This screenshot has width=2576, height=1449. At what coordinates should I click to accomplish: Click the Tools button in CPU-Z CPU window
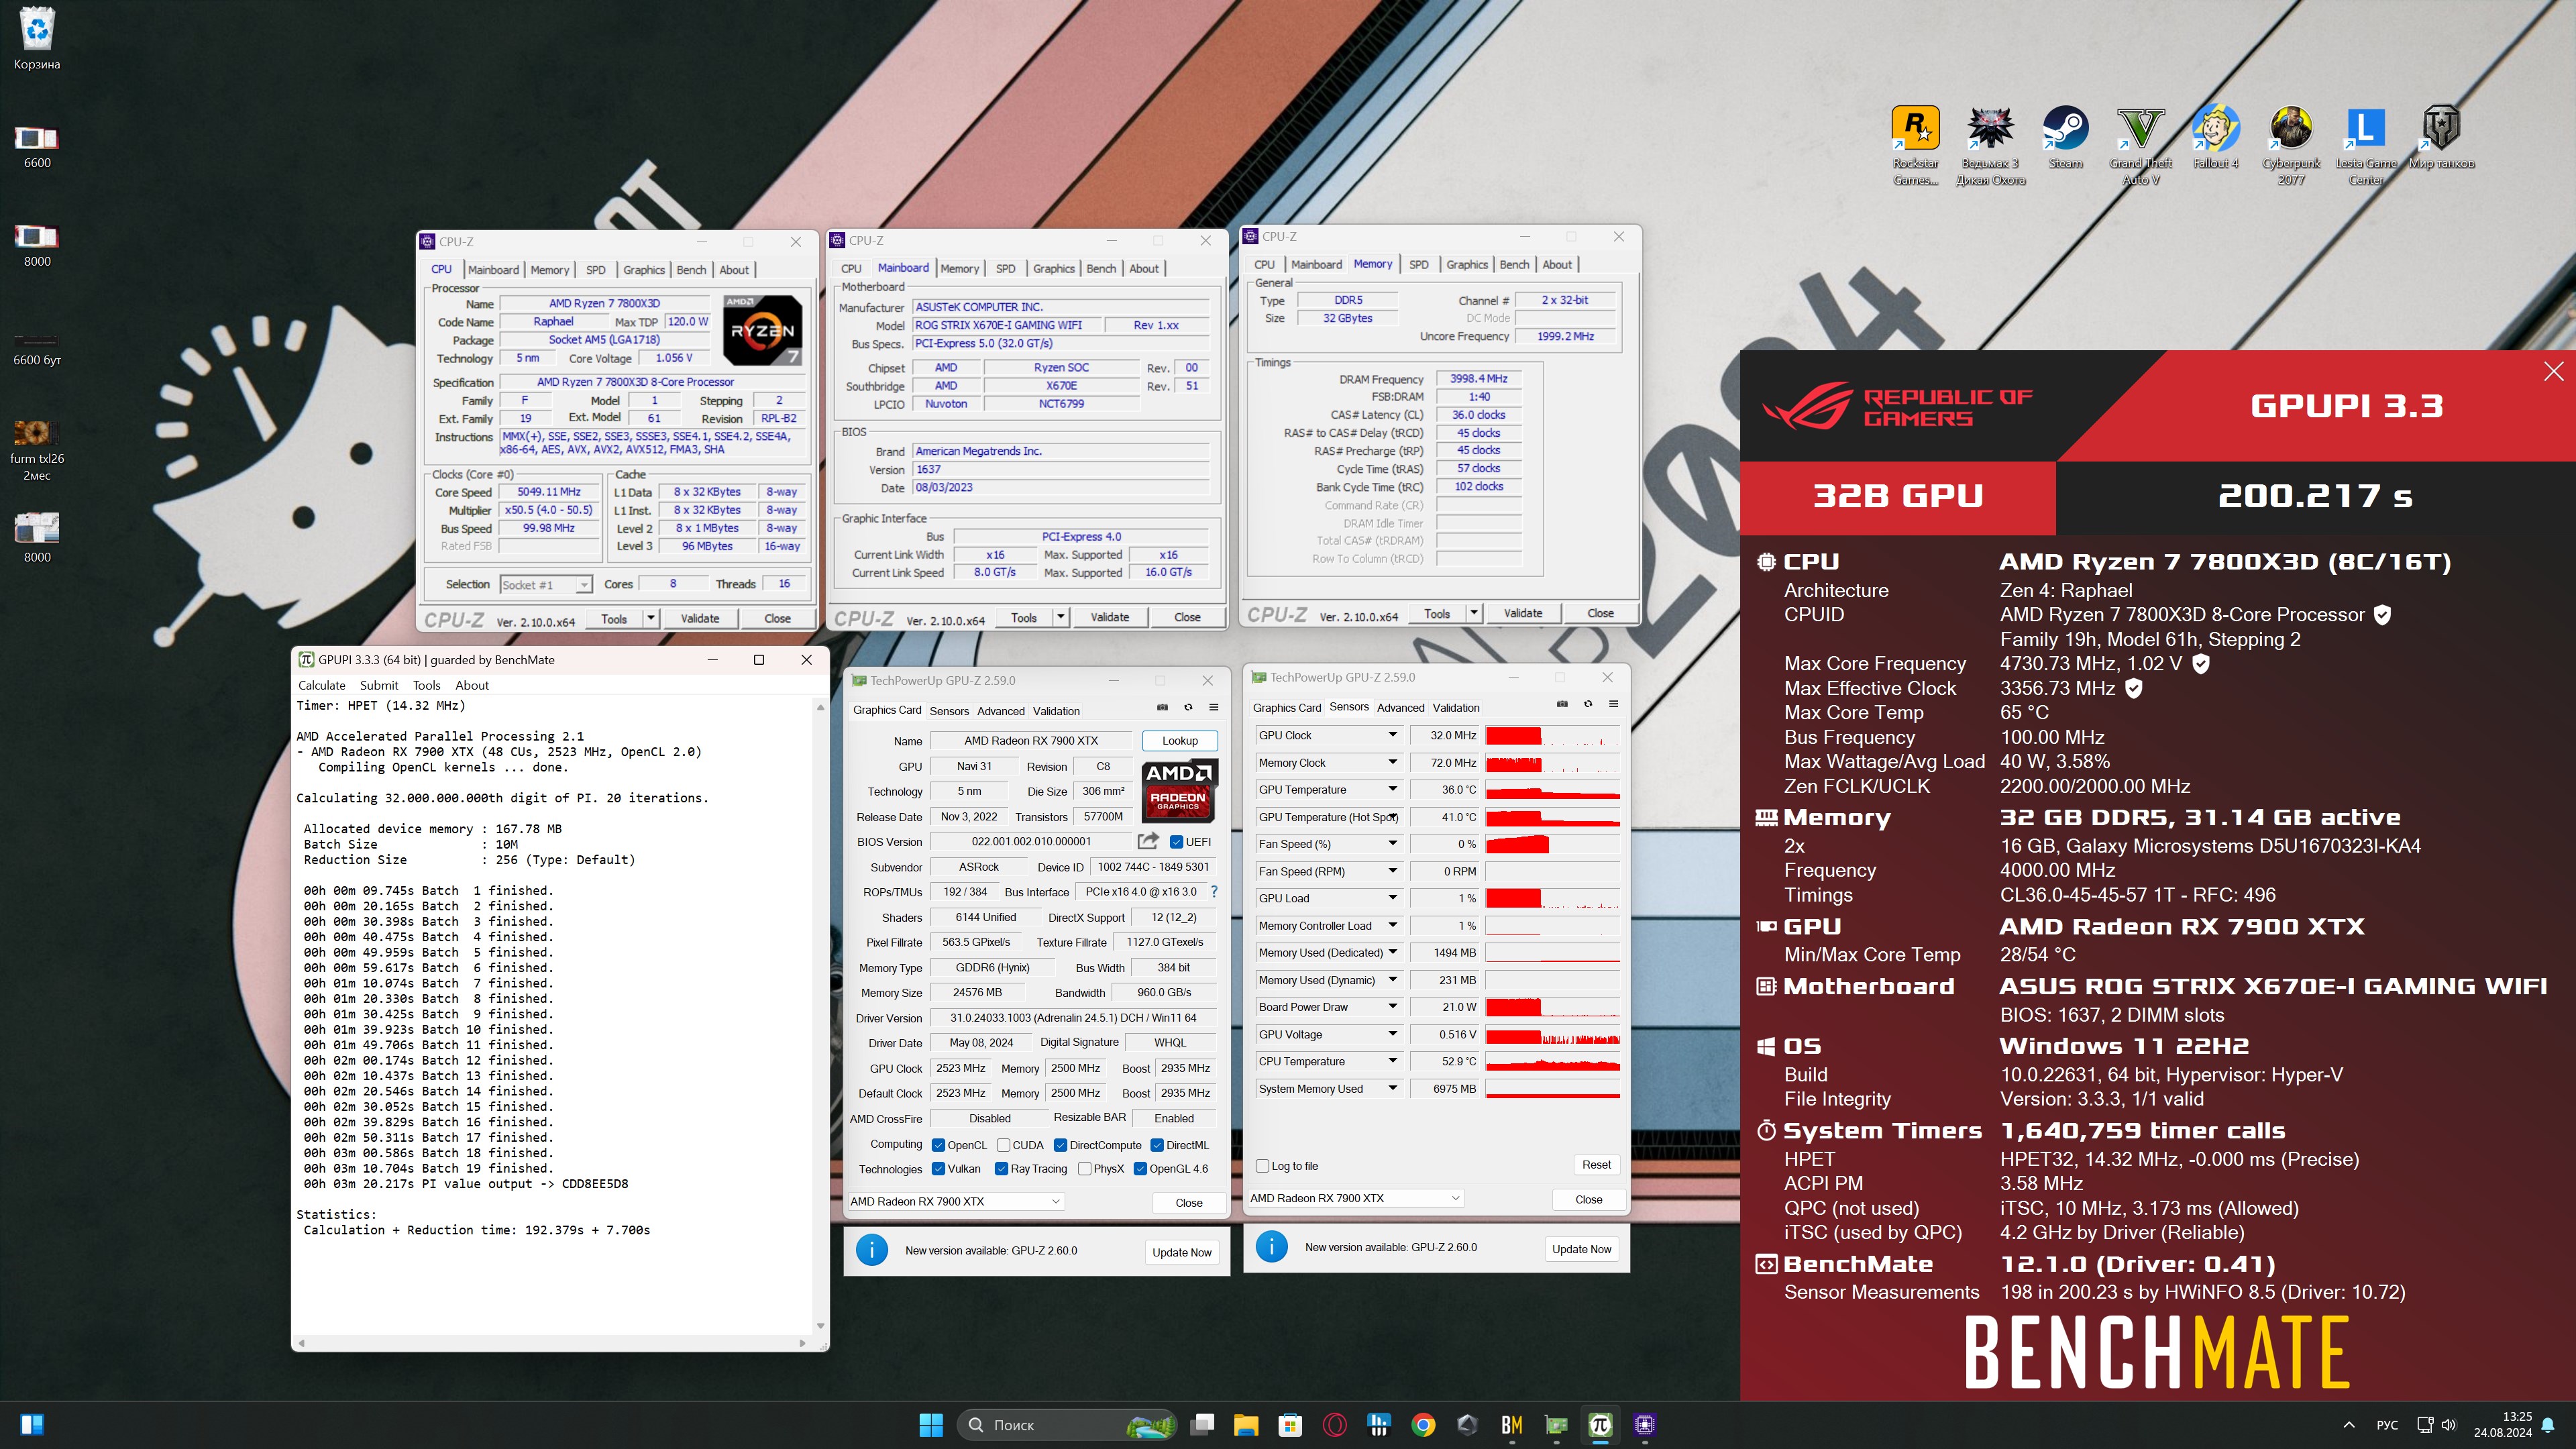pos(614,619)
